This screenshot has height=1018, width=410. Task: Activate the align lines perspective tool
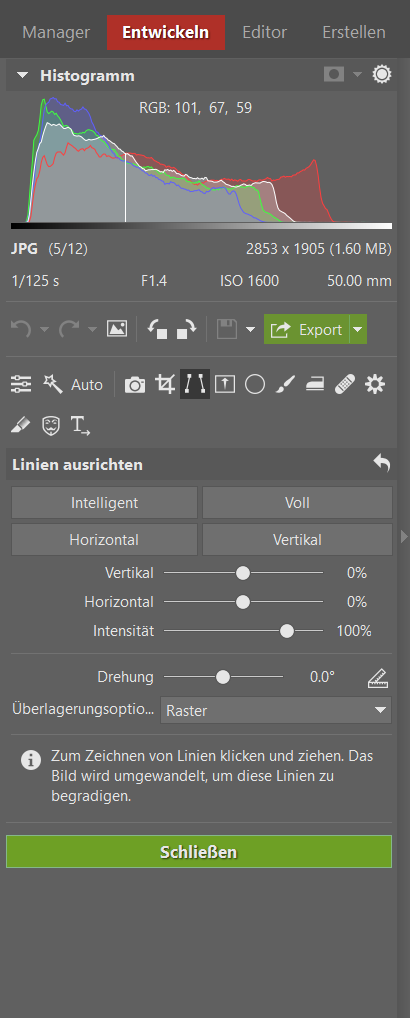point(195,384)
